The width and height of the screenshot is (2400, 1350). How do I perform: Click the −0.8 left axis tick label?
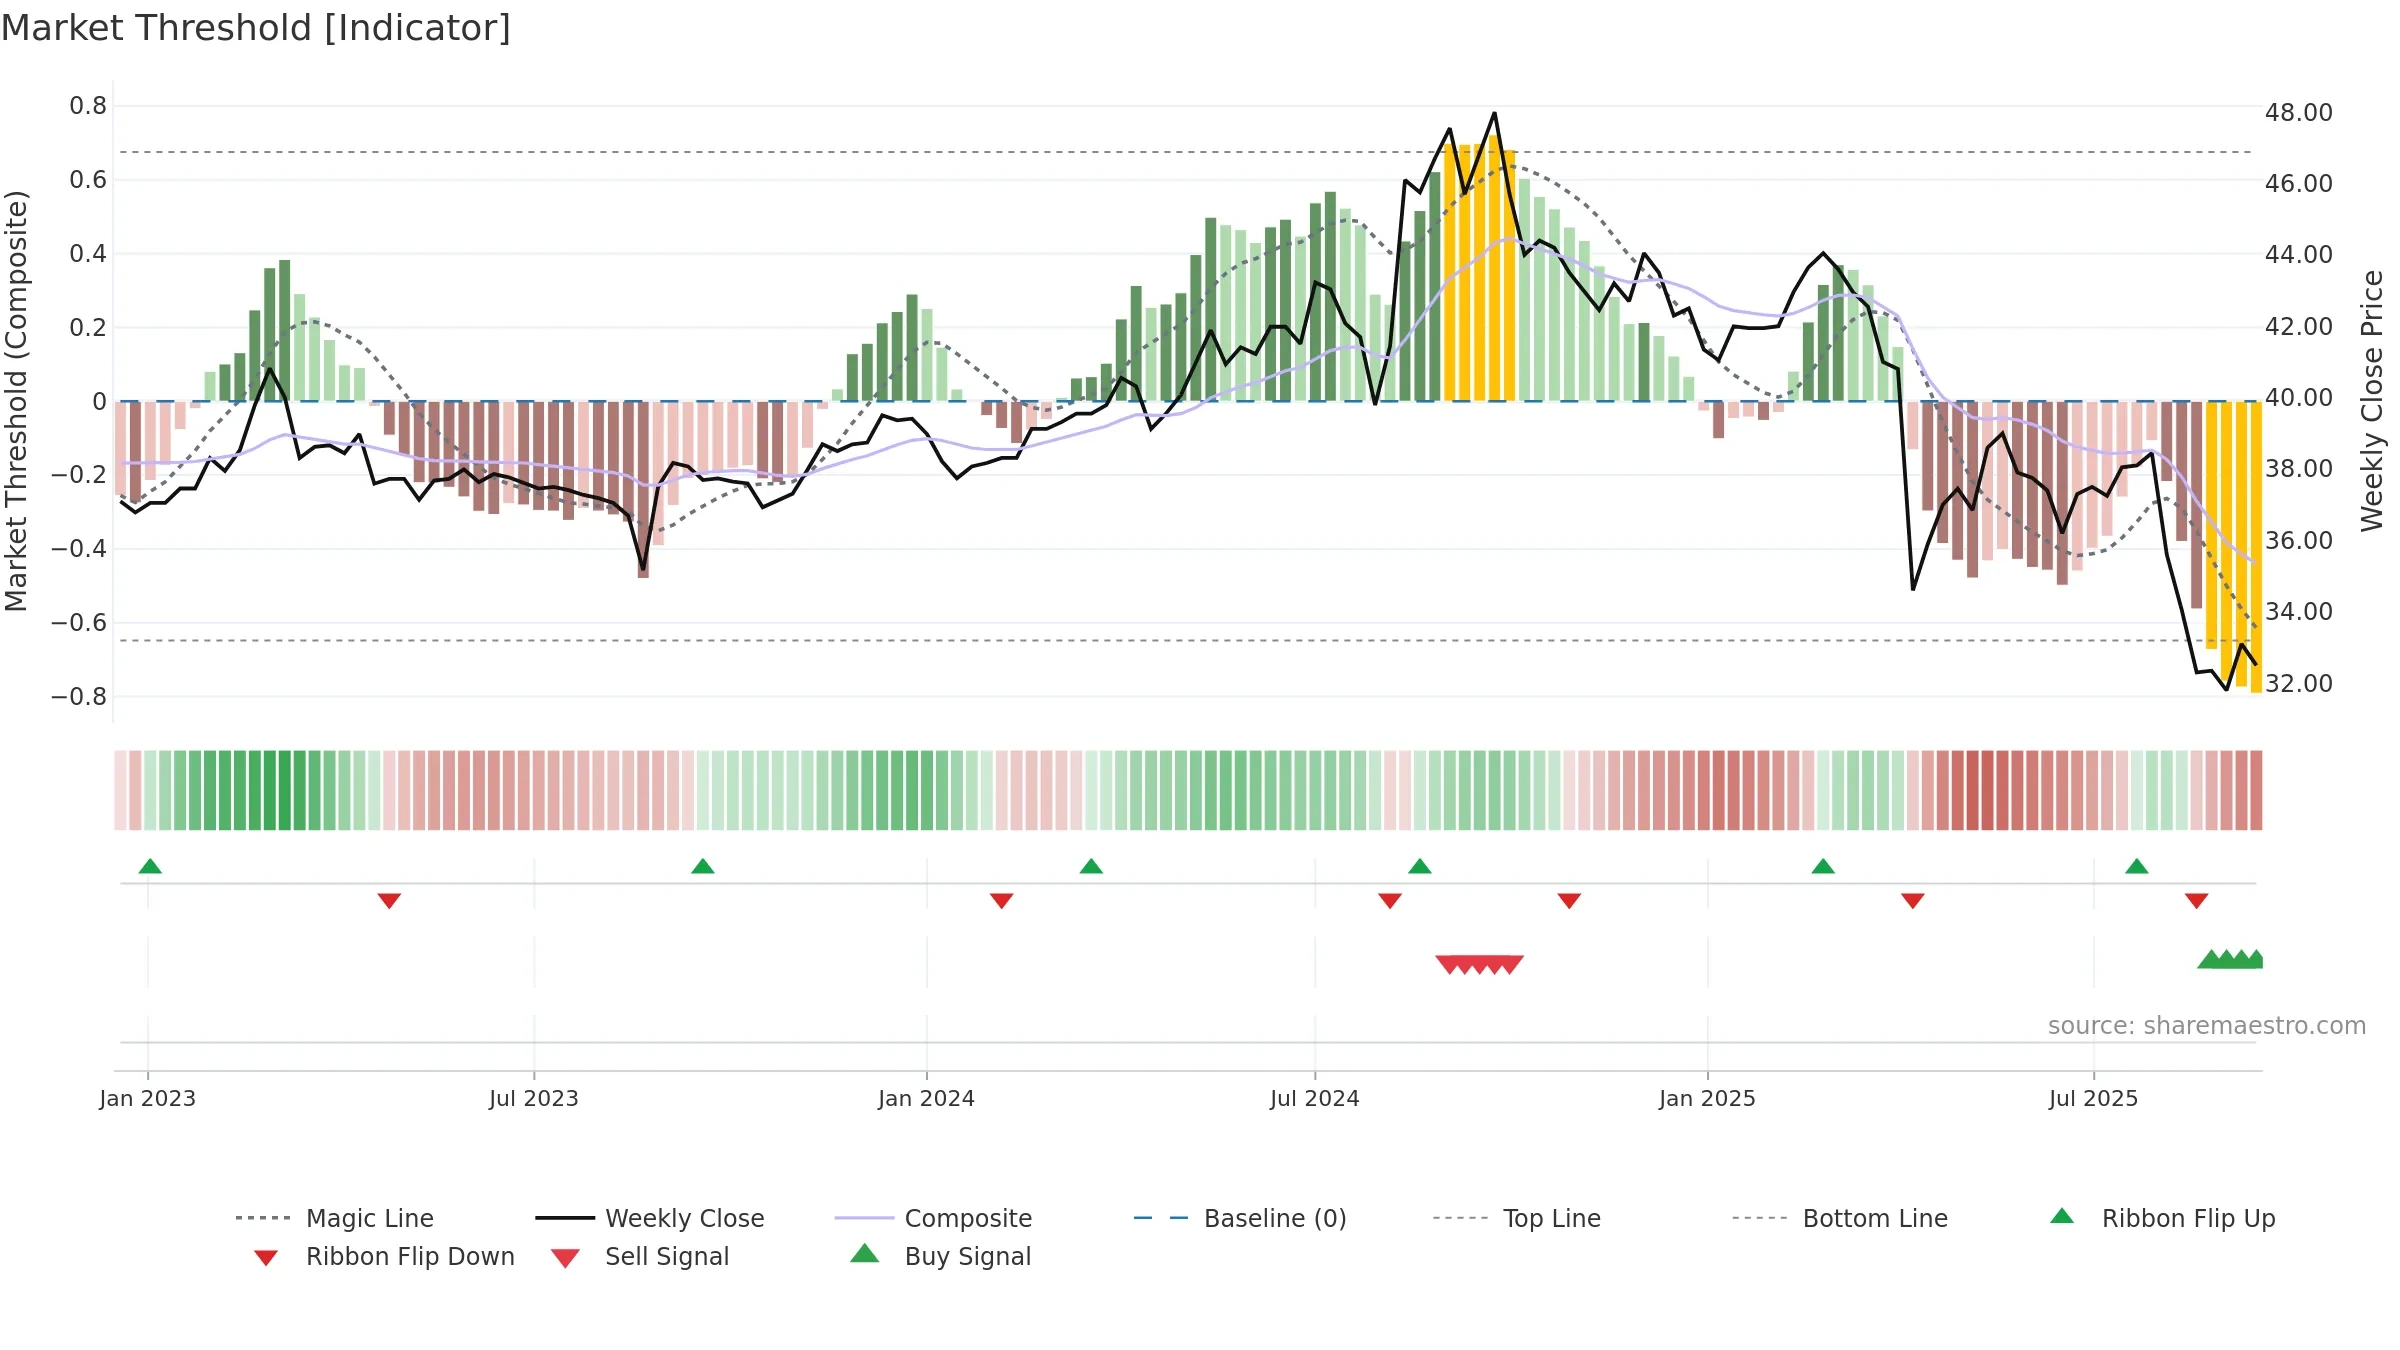point(79,697)
